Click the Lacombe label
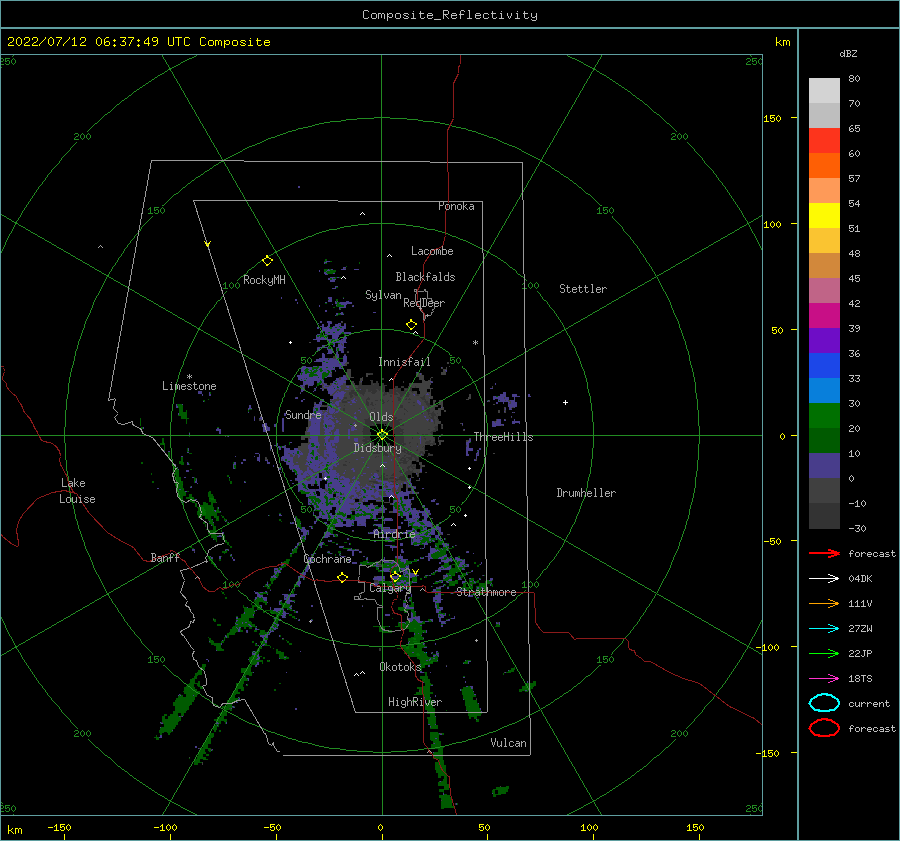Viewport: 900px width, 841px height. tap(432, 251)
